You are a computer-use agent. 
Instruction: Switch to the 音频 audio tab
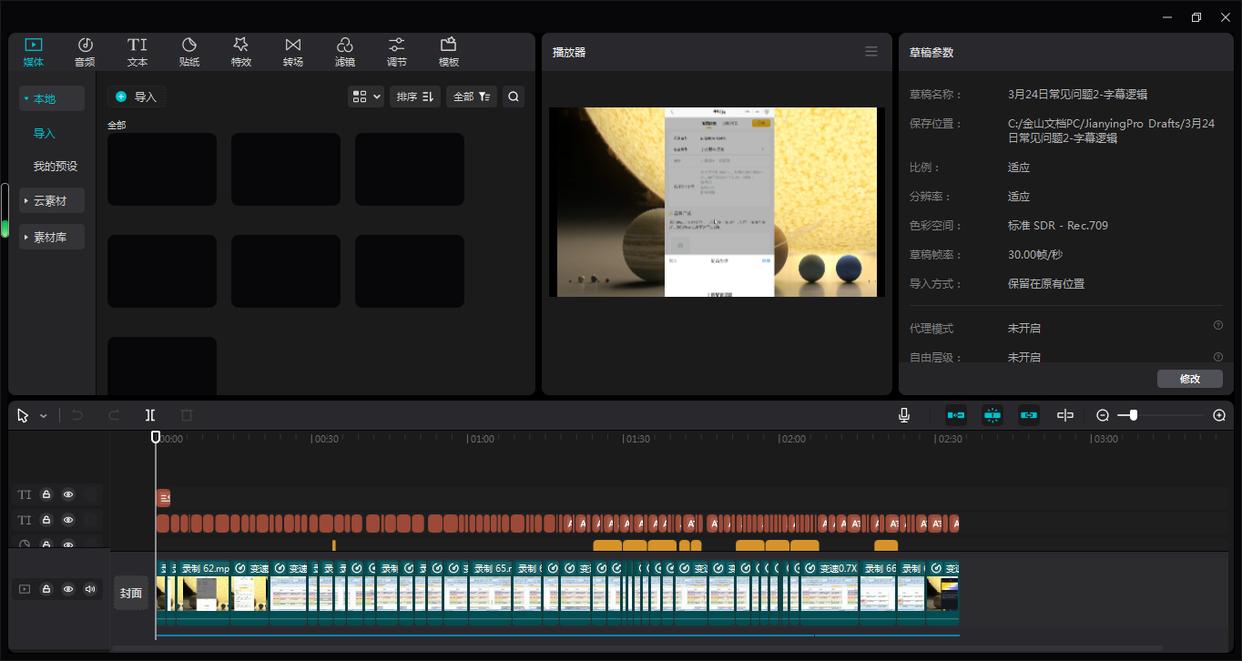pyautogui.click(x=85, y=52)
